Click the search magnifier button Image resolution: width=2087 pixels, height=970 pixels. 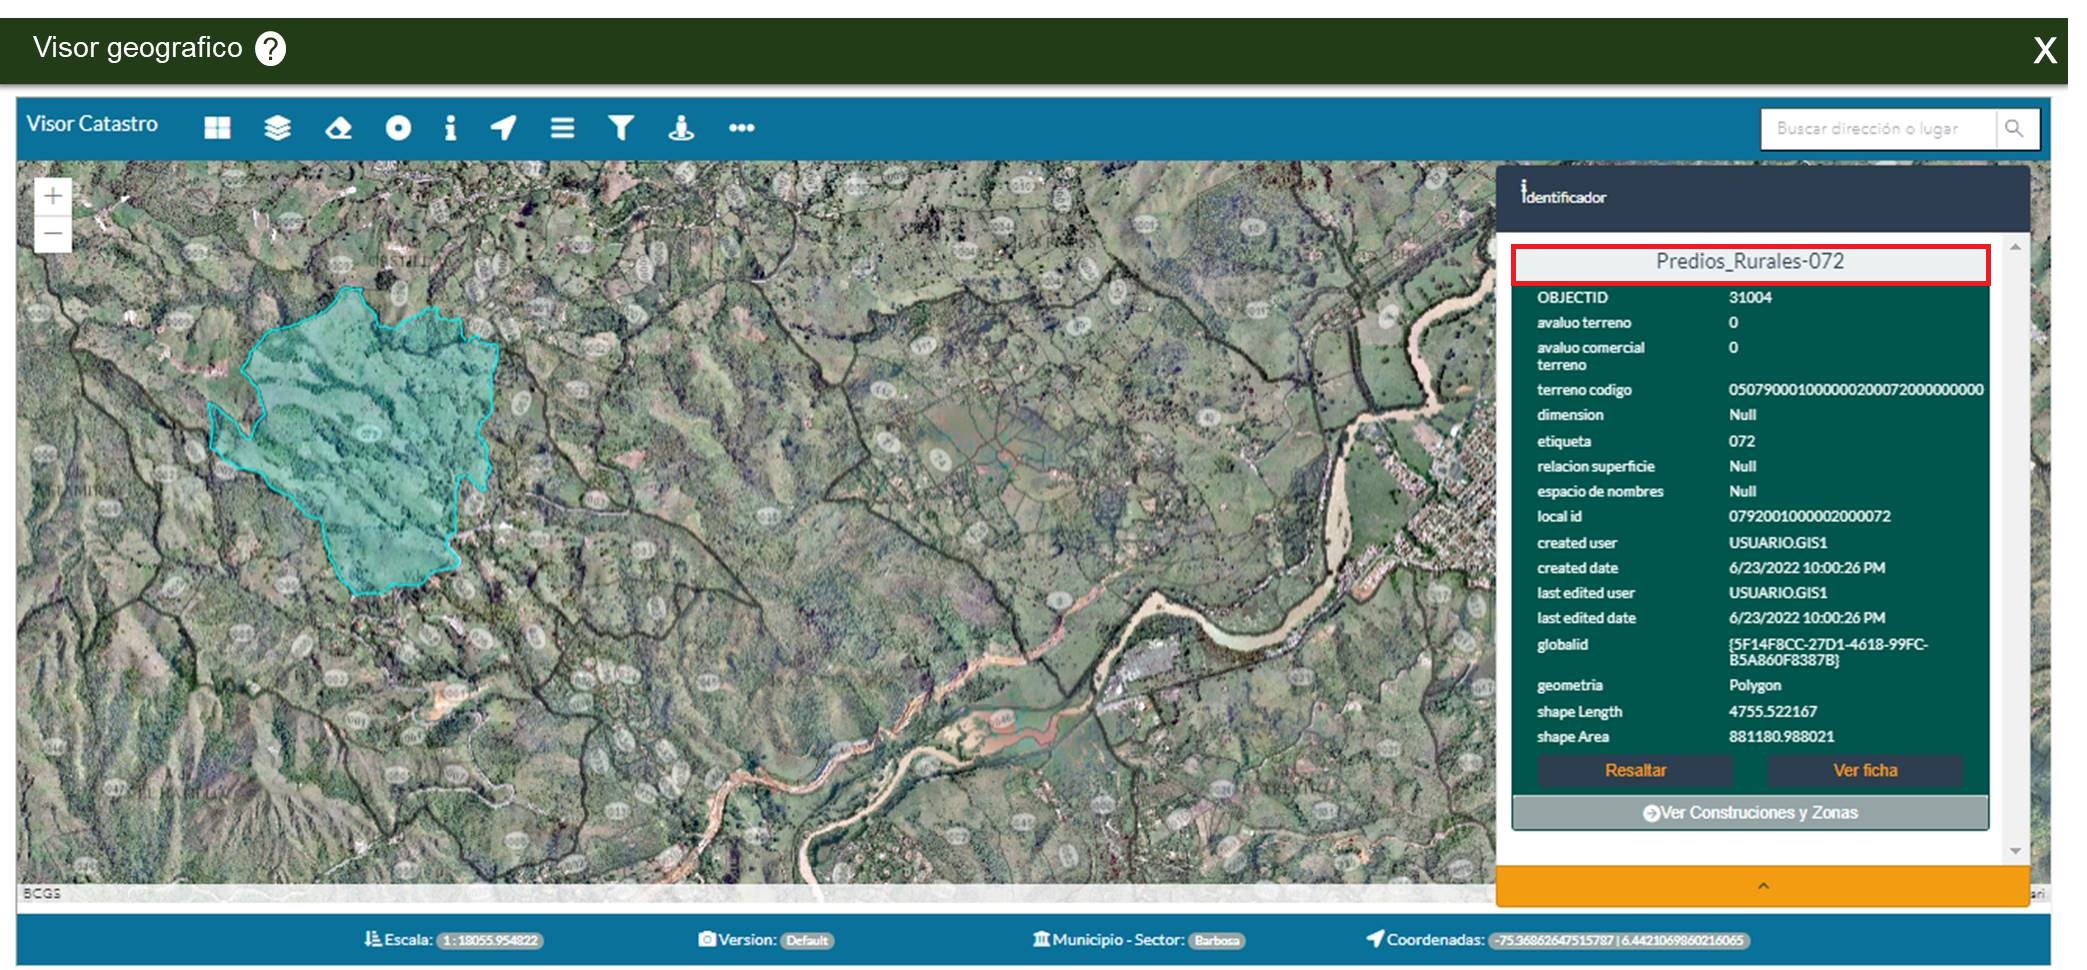(x=2015, y=129)
